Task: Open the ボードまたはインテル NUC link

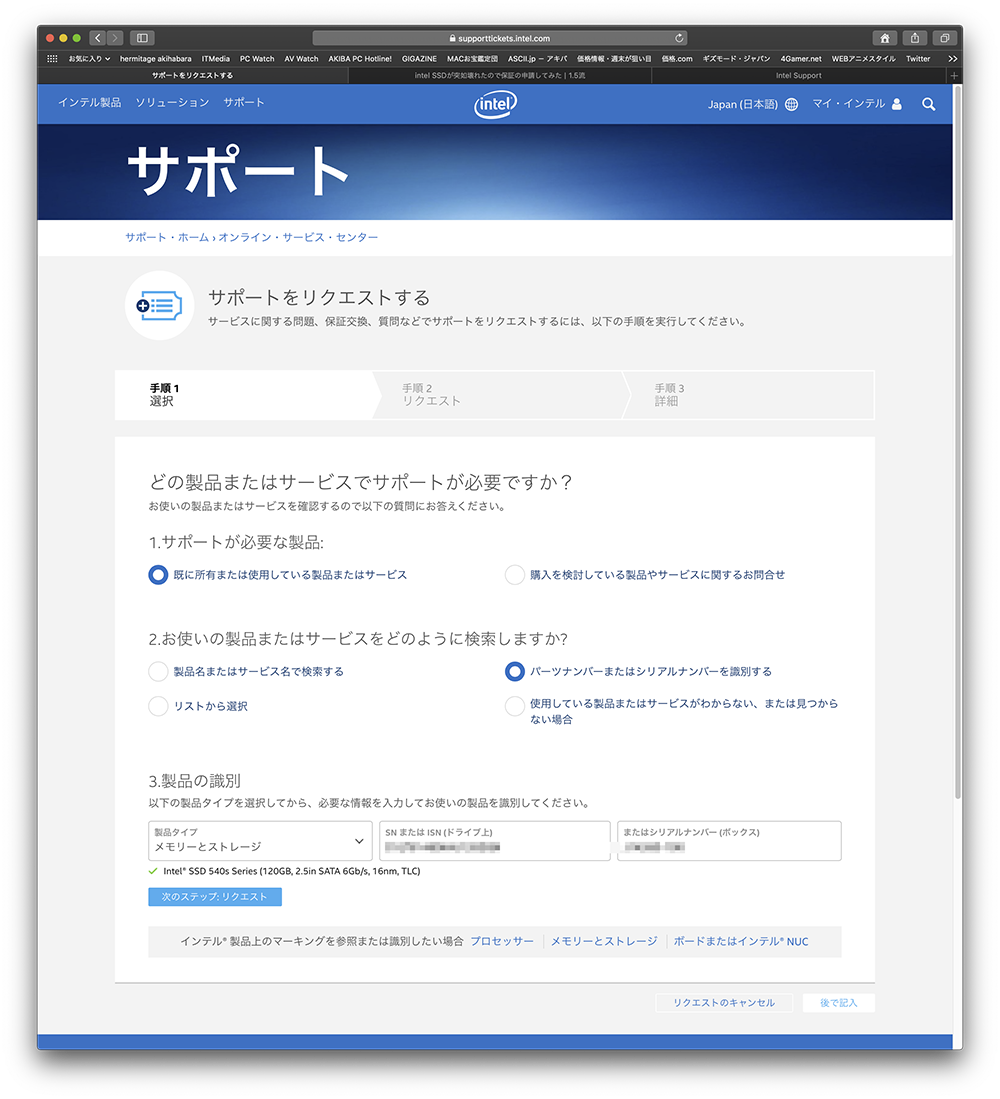Action: pyautogui.click(x=741, y=941)
